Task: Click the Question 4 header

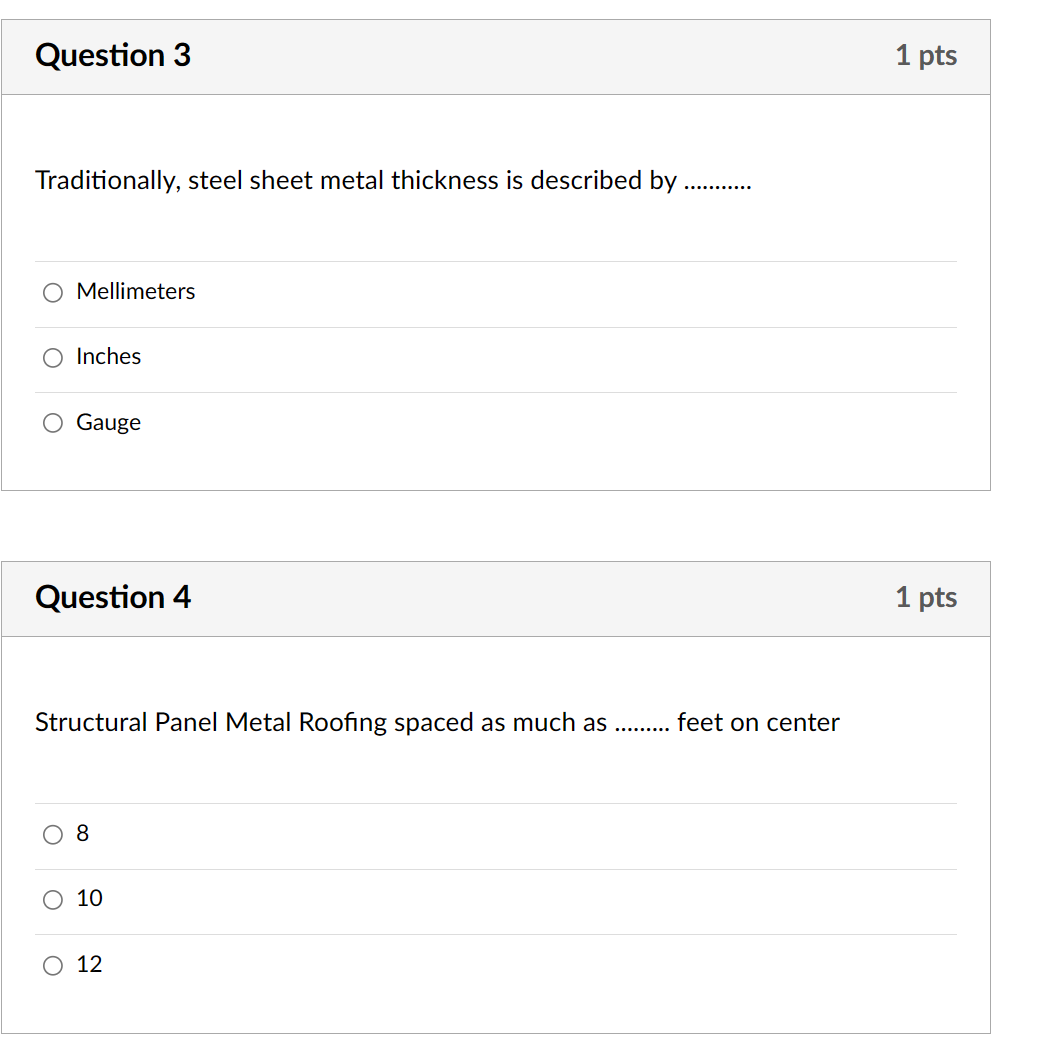Action: [112, 597]
